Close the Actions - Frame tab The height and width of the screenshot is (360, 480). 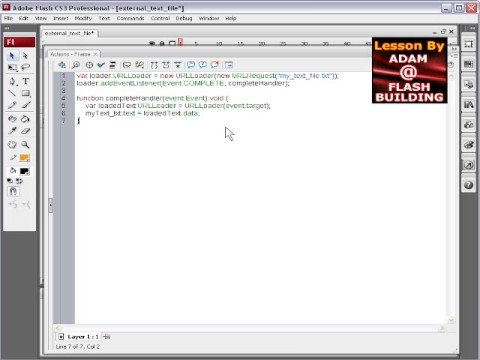pos(95,54)
